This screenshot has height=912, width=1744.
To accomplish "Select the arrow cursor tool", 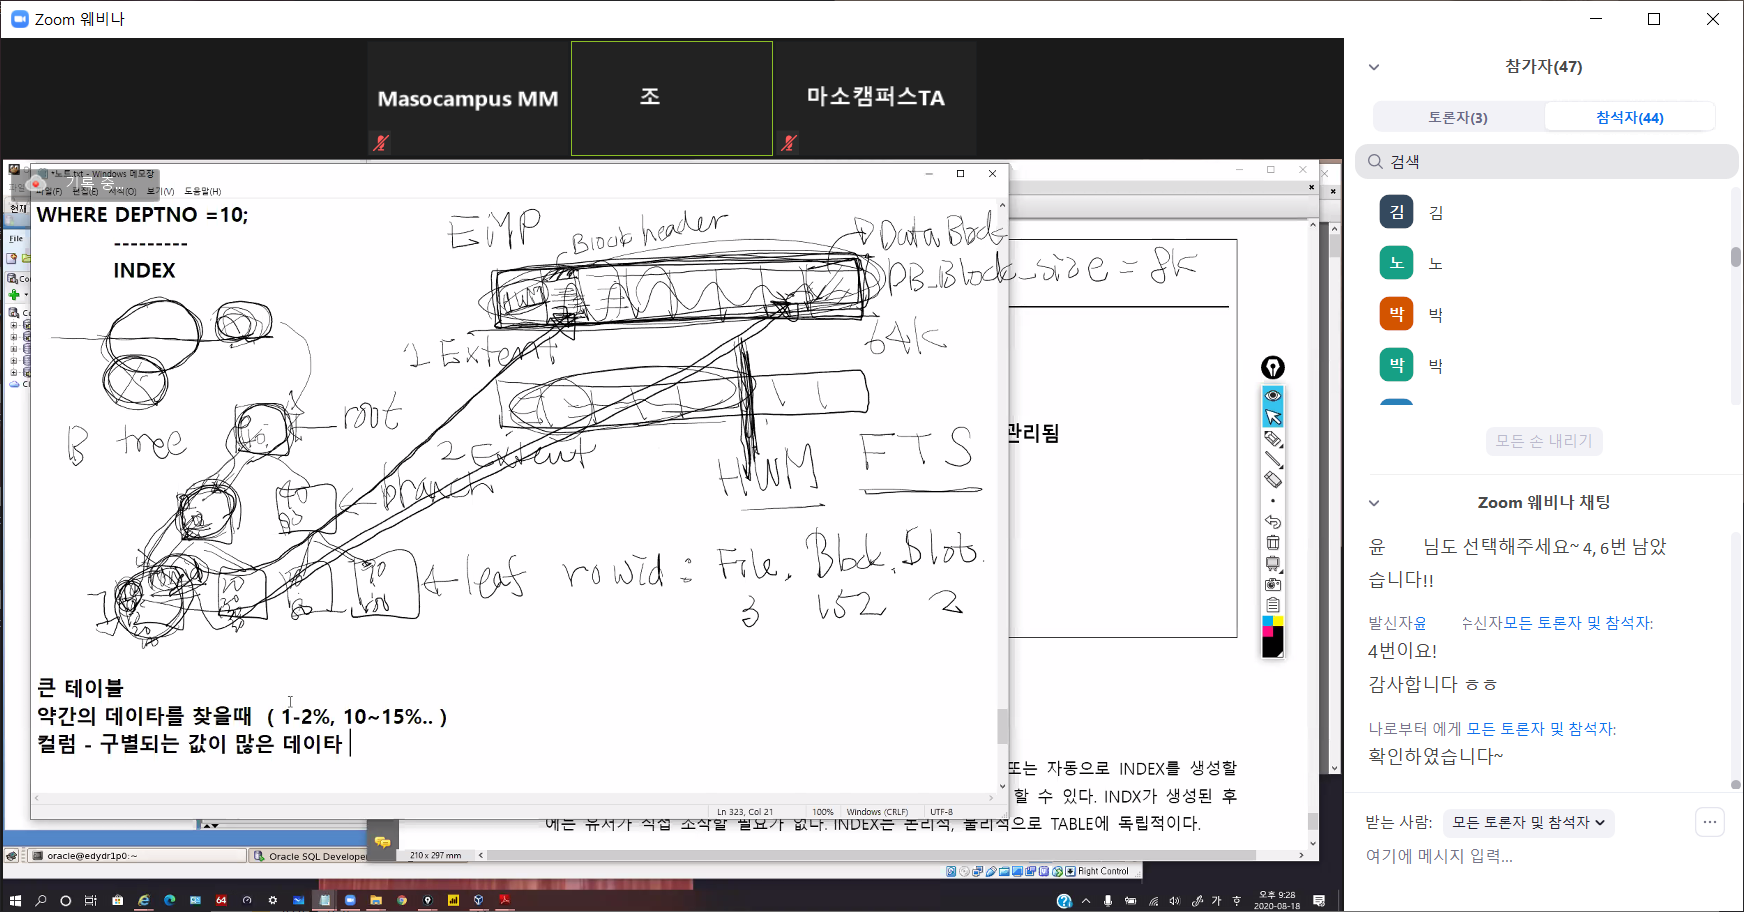I will click(x=1272, y=417).
